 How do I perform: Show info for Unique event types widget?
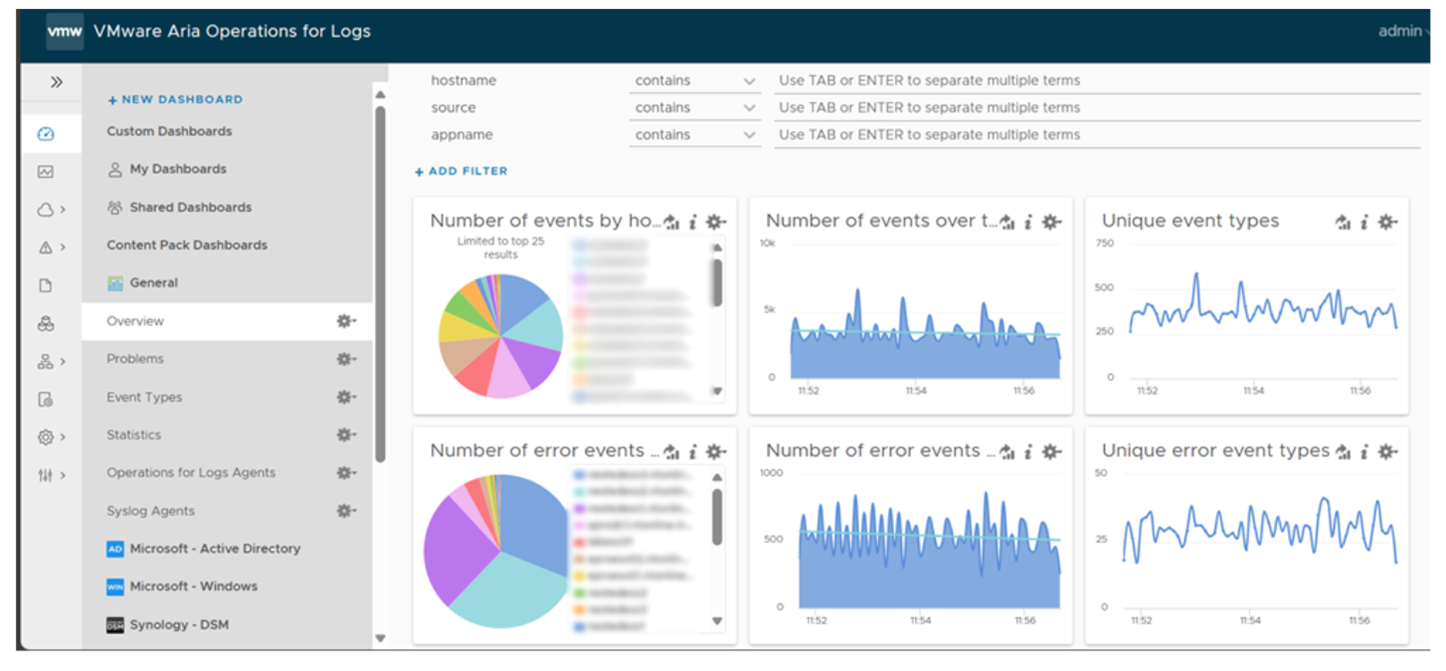[x=1364, y=222]
